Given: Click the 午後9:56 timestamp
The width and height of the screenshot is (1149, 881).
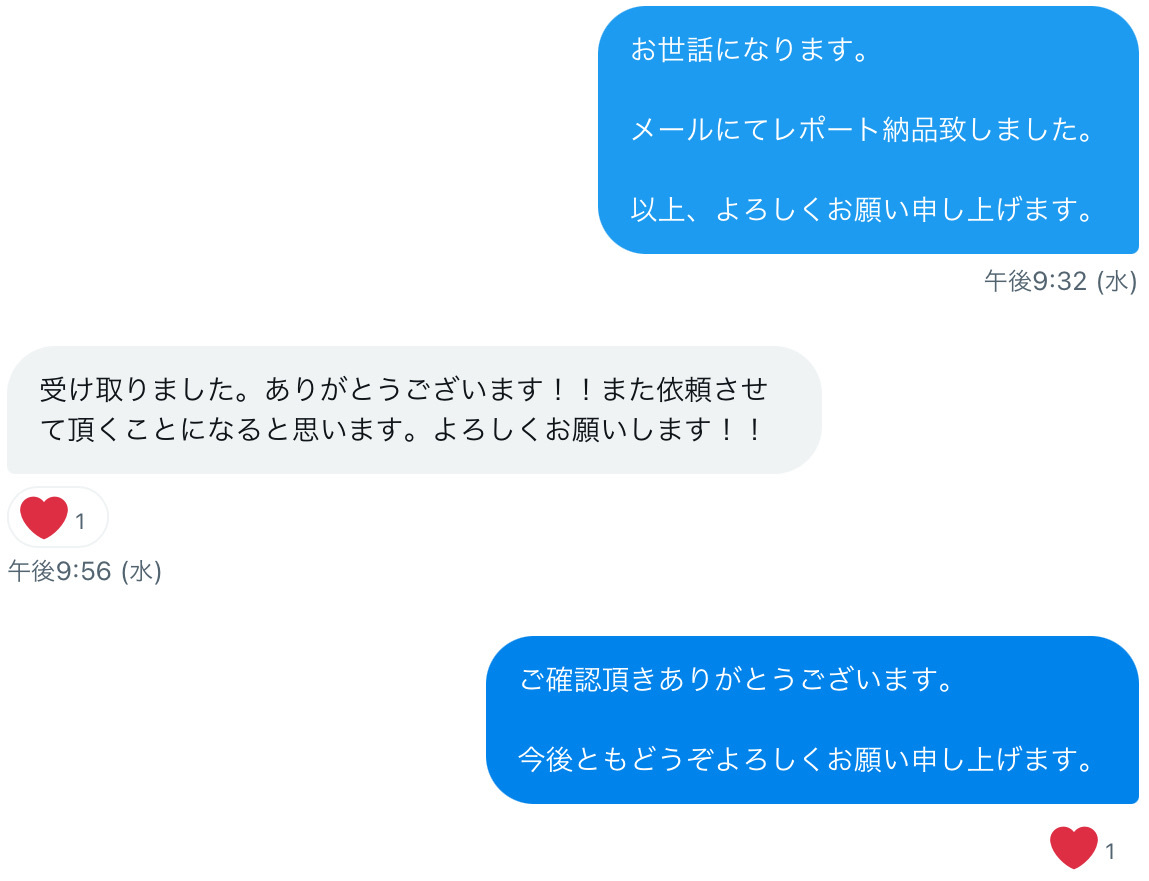Looking at the screenshot, I should [59, 571].
